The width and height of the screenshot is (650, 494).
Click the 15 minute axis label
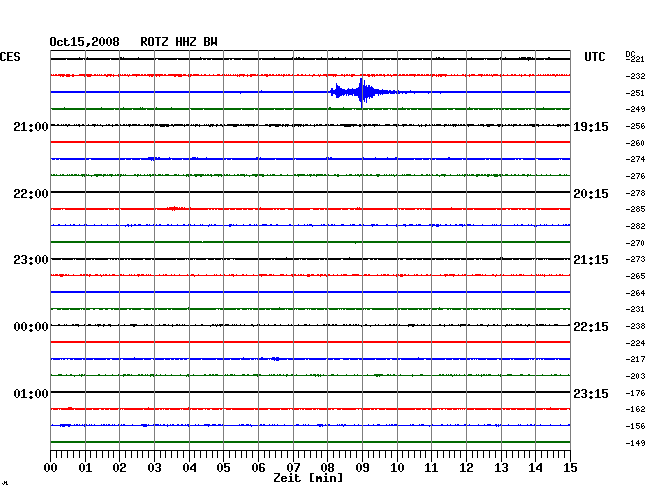click(570, 468)
